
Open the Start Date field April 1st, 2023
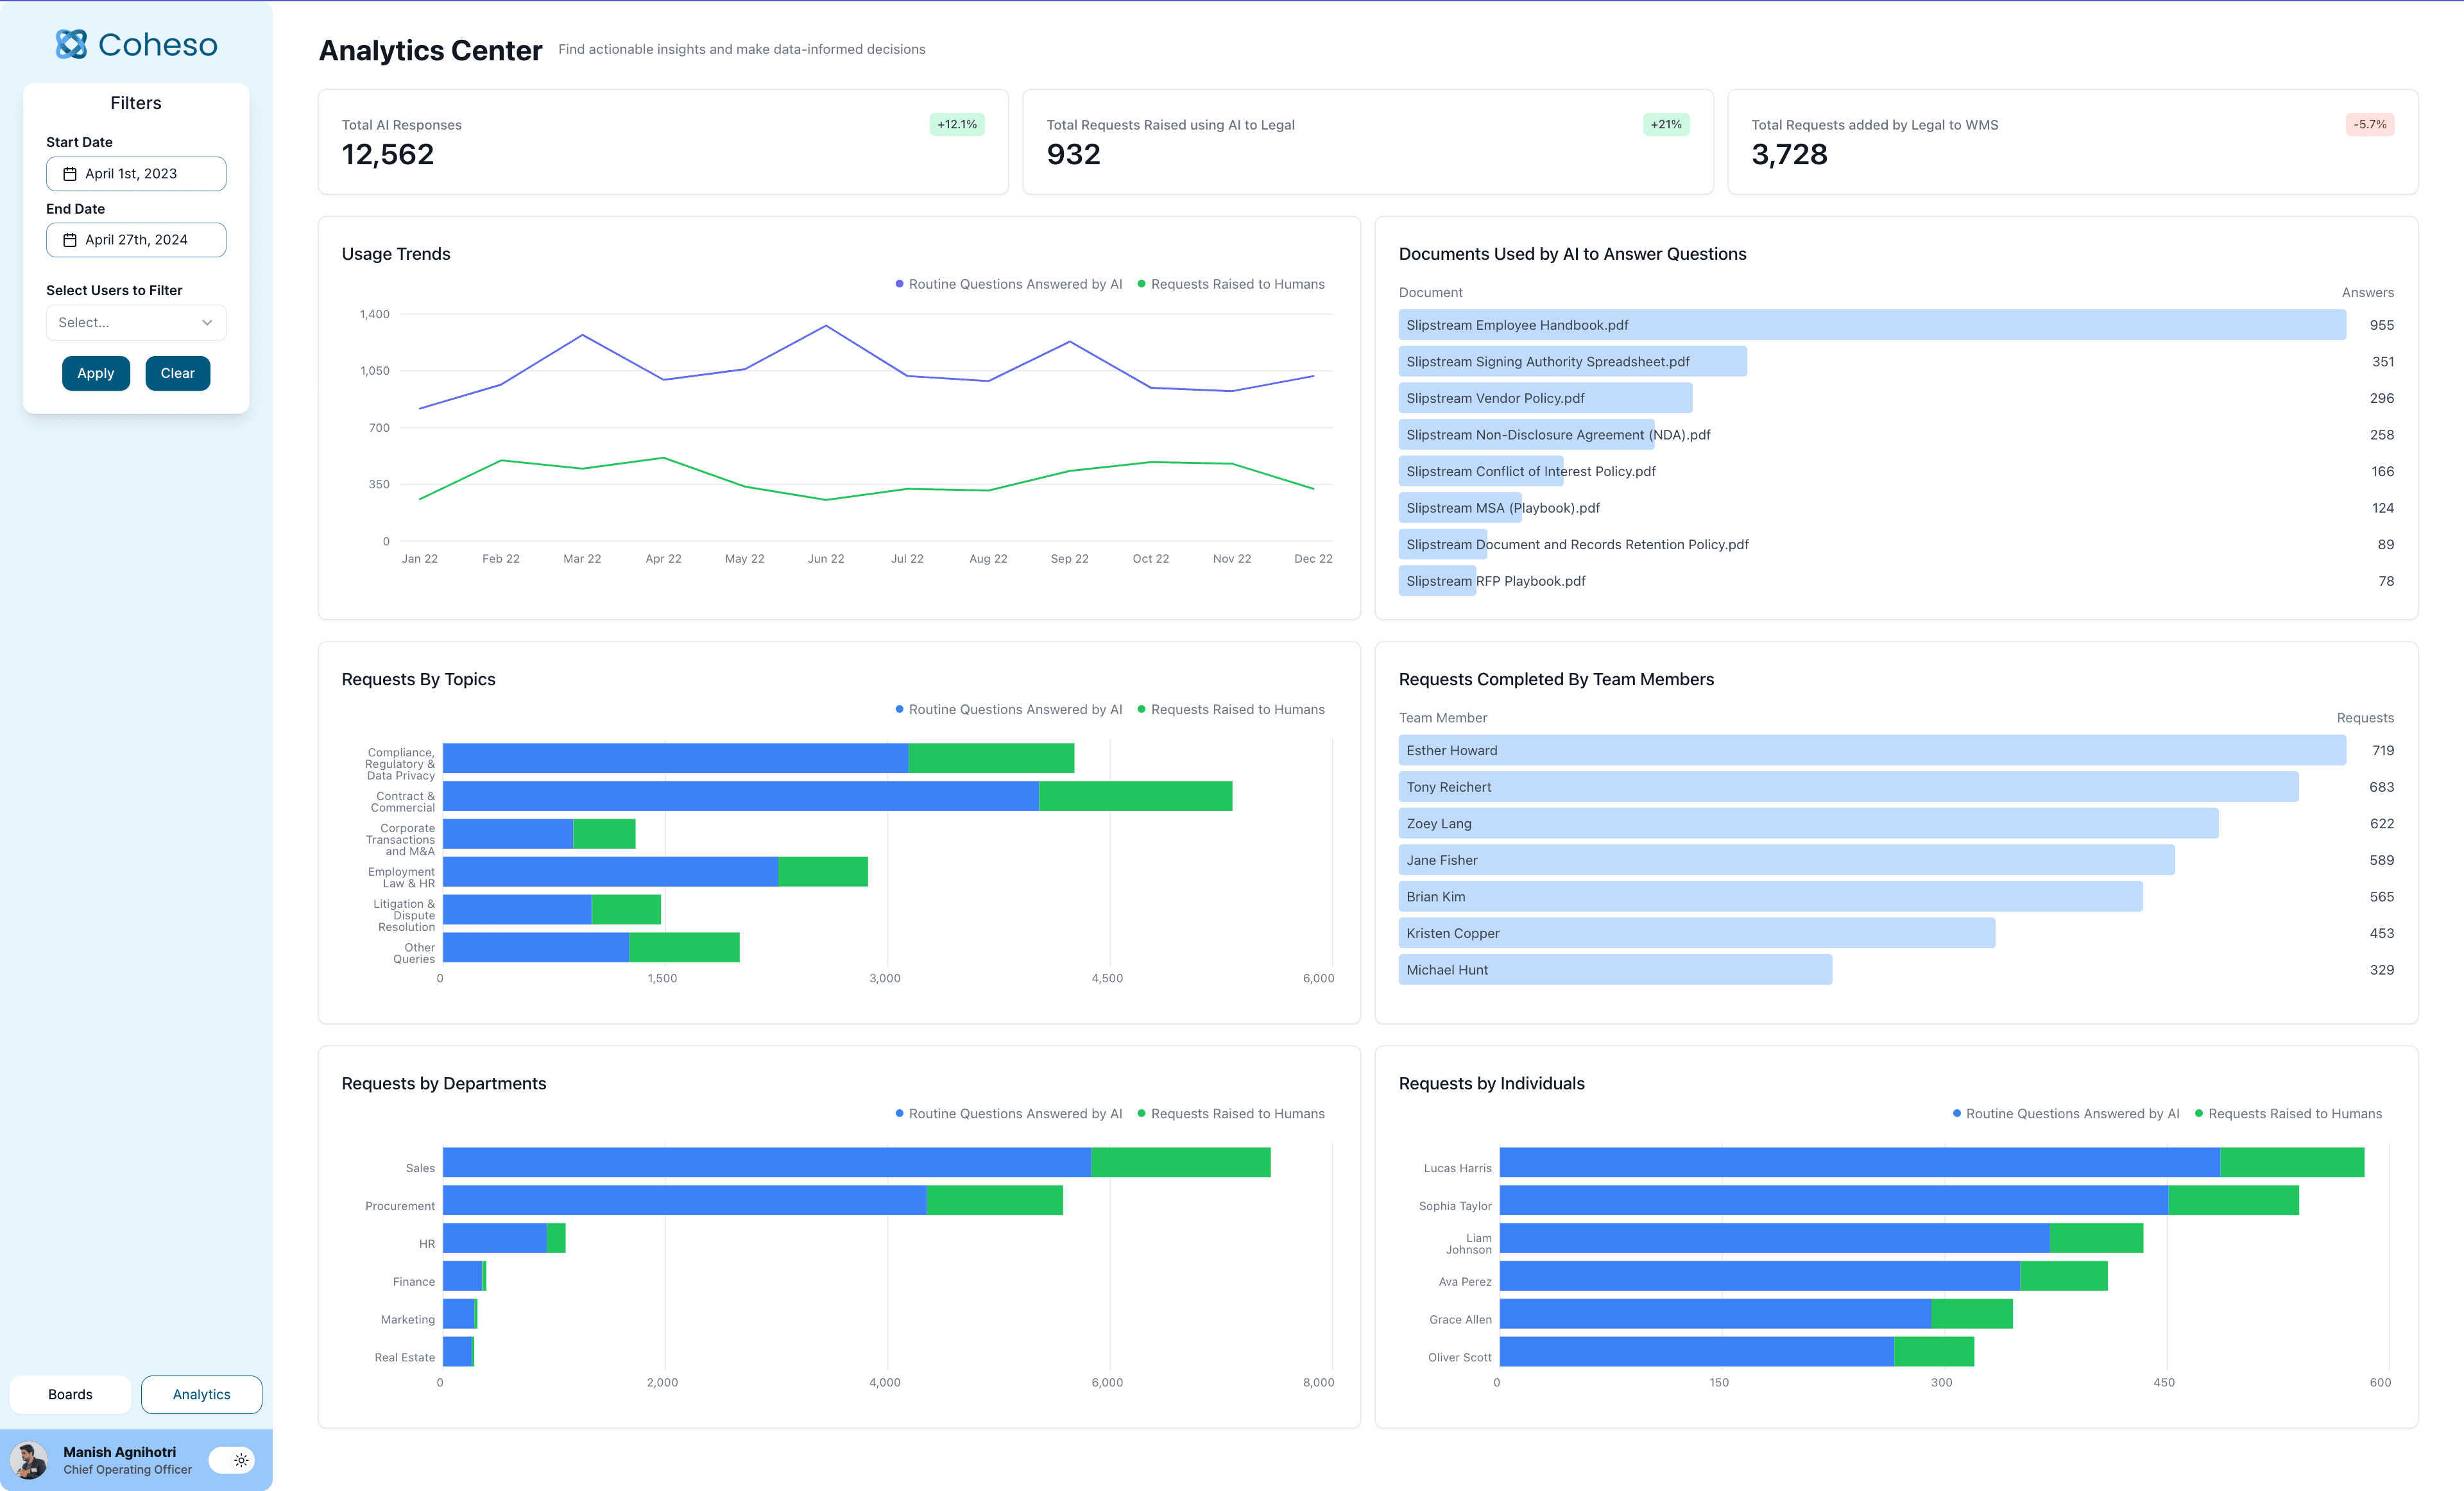click(x=136, y=174)
